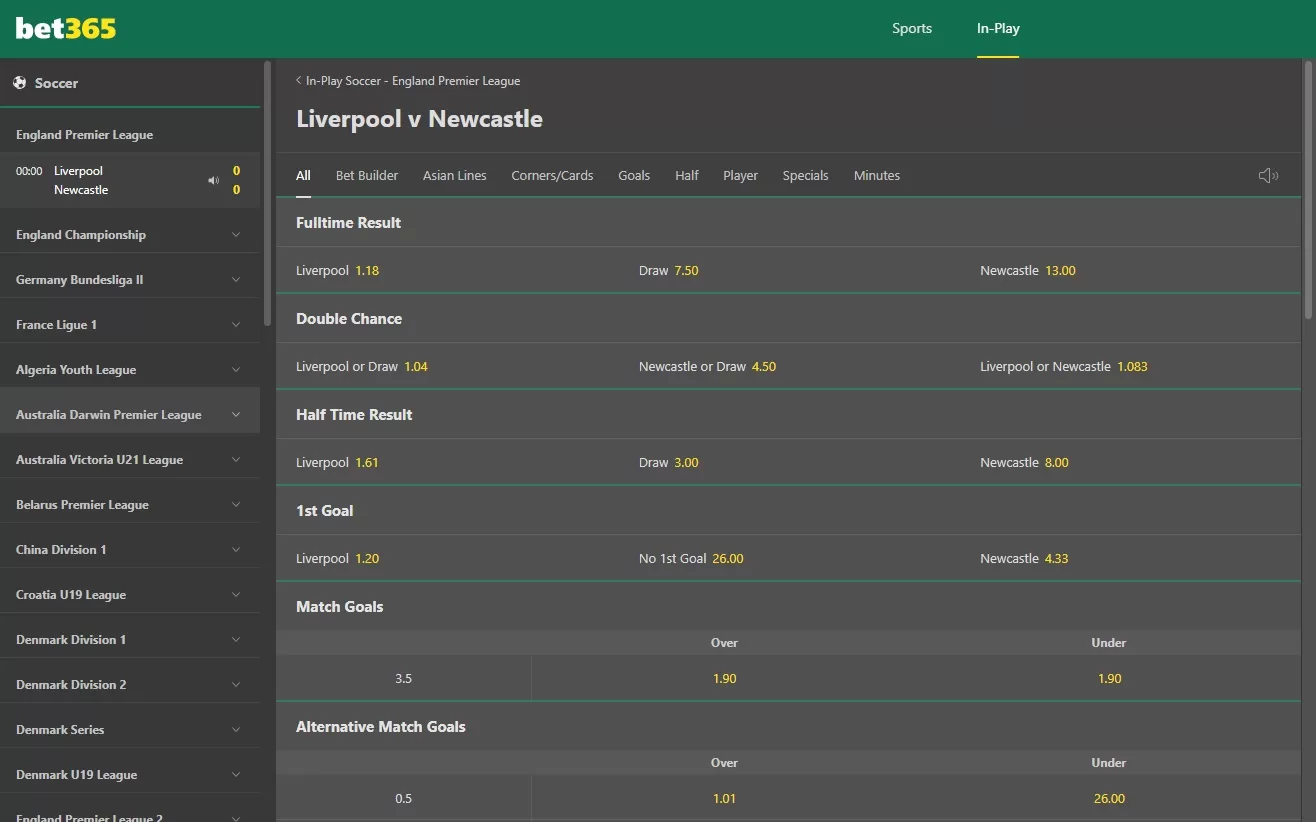1316x822 pixels.
Task: Click the sidebar vertical scrollbar
Action: coord(267,193)
